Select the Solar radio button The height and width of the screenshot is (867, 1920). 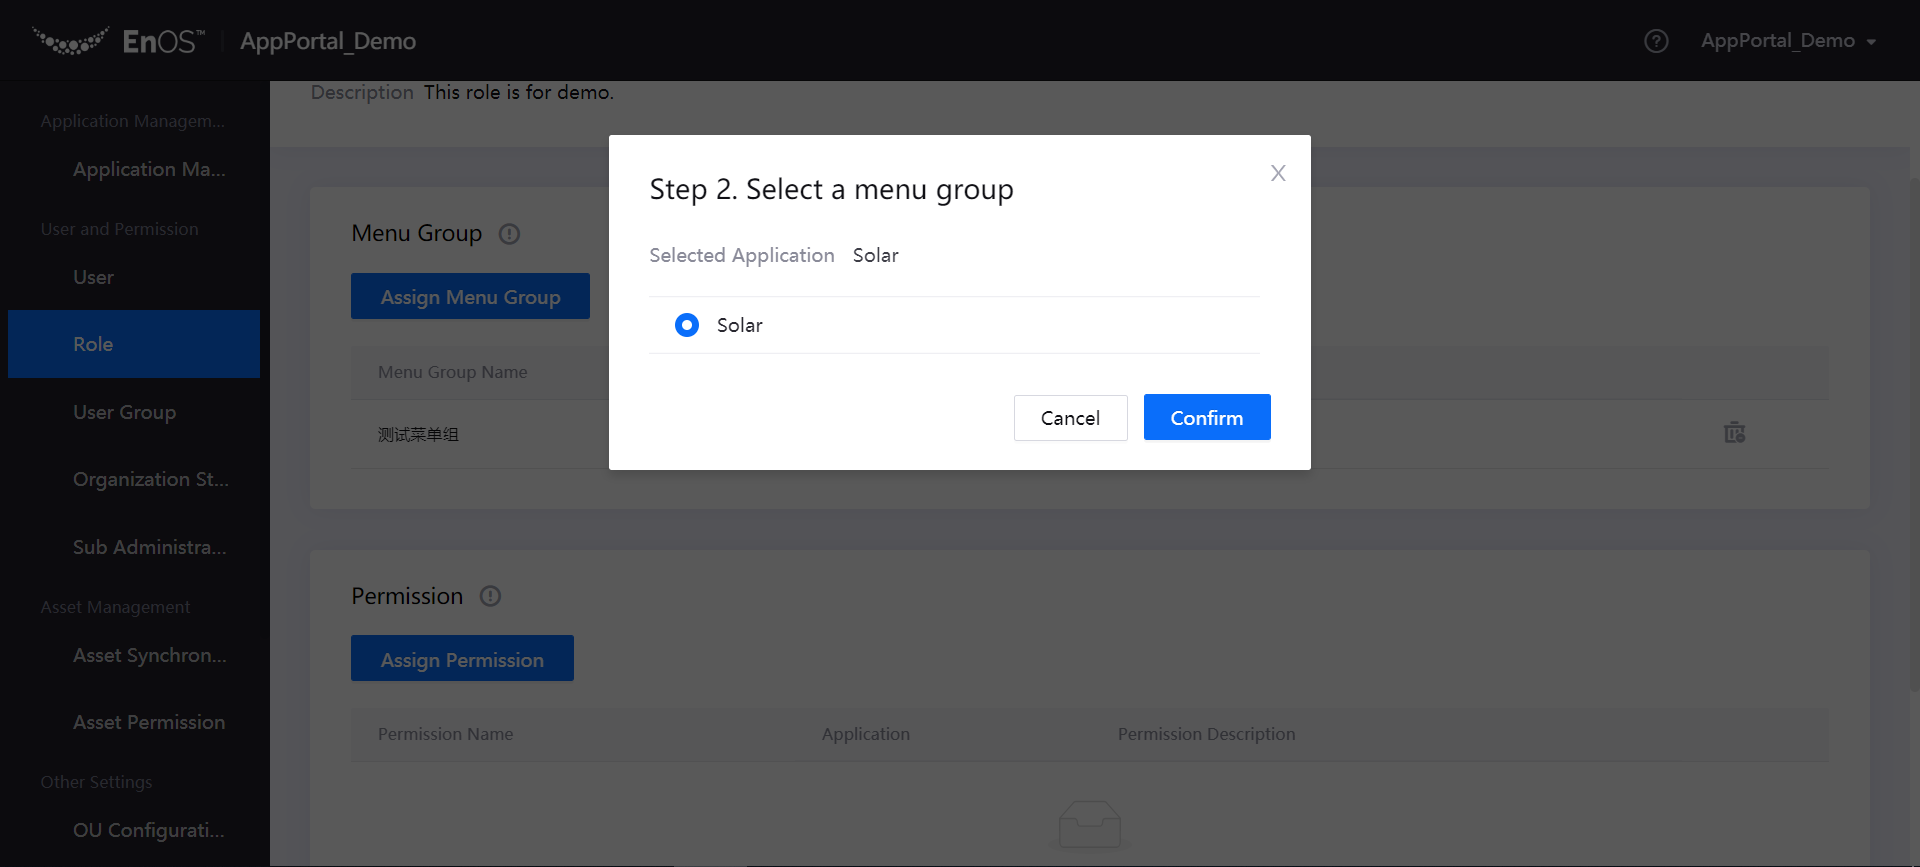(x=687, y=325)
